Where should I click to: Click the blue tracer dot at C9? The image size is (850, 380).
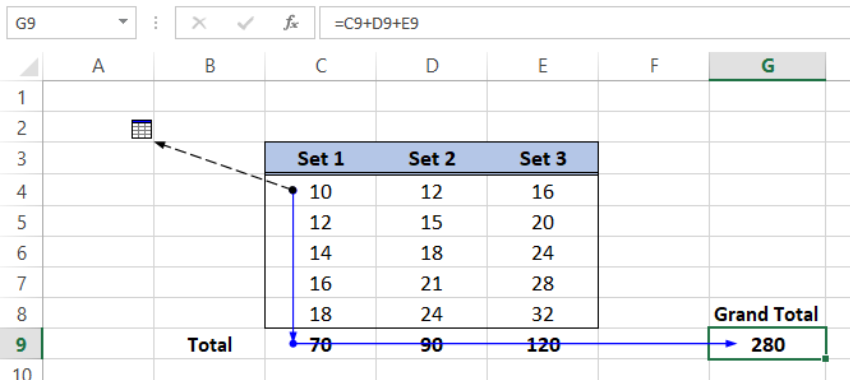tap(293, 344)
